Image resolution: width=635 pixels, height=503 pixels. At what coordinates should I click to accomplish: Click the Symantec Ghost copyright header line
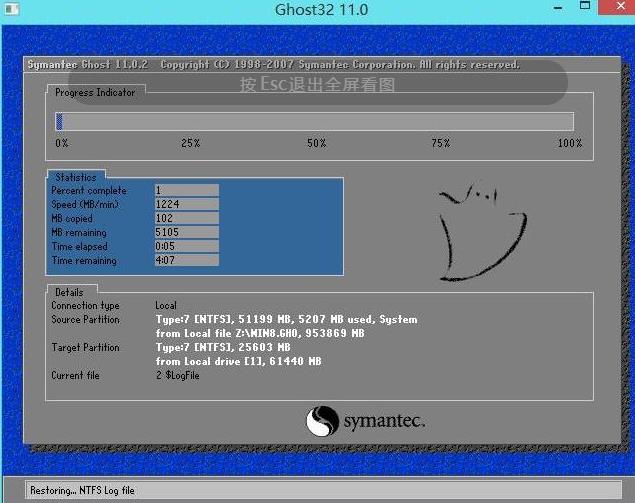(273, 64)
